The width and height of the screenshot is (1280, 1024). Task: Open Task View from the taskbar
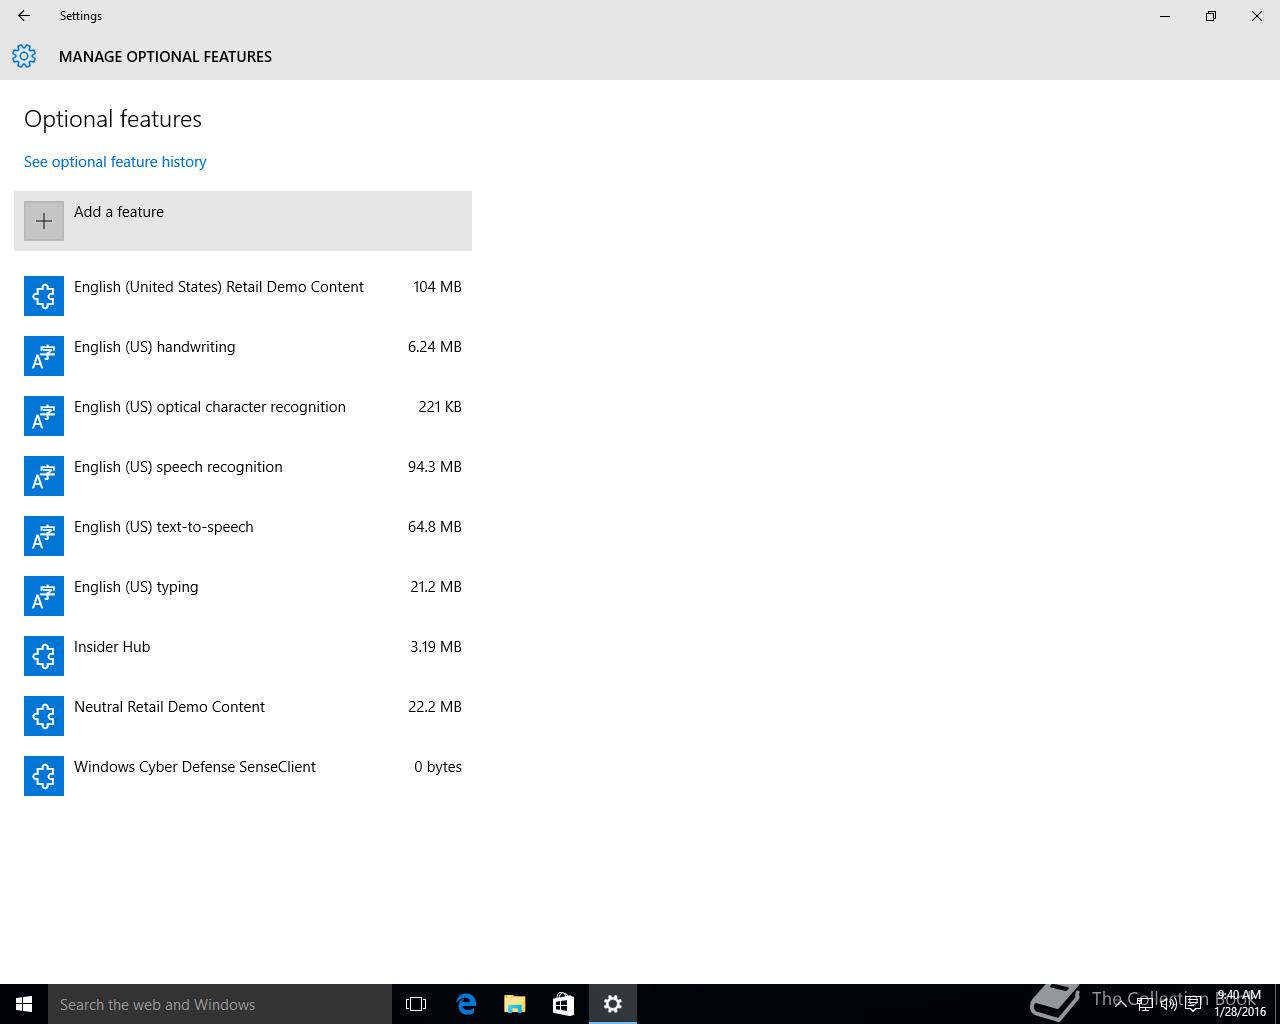tap(416, 1004)
